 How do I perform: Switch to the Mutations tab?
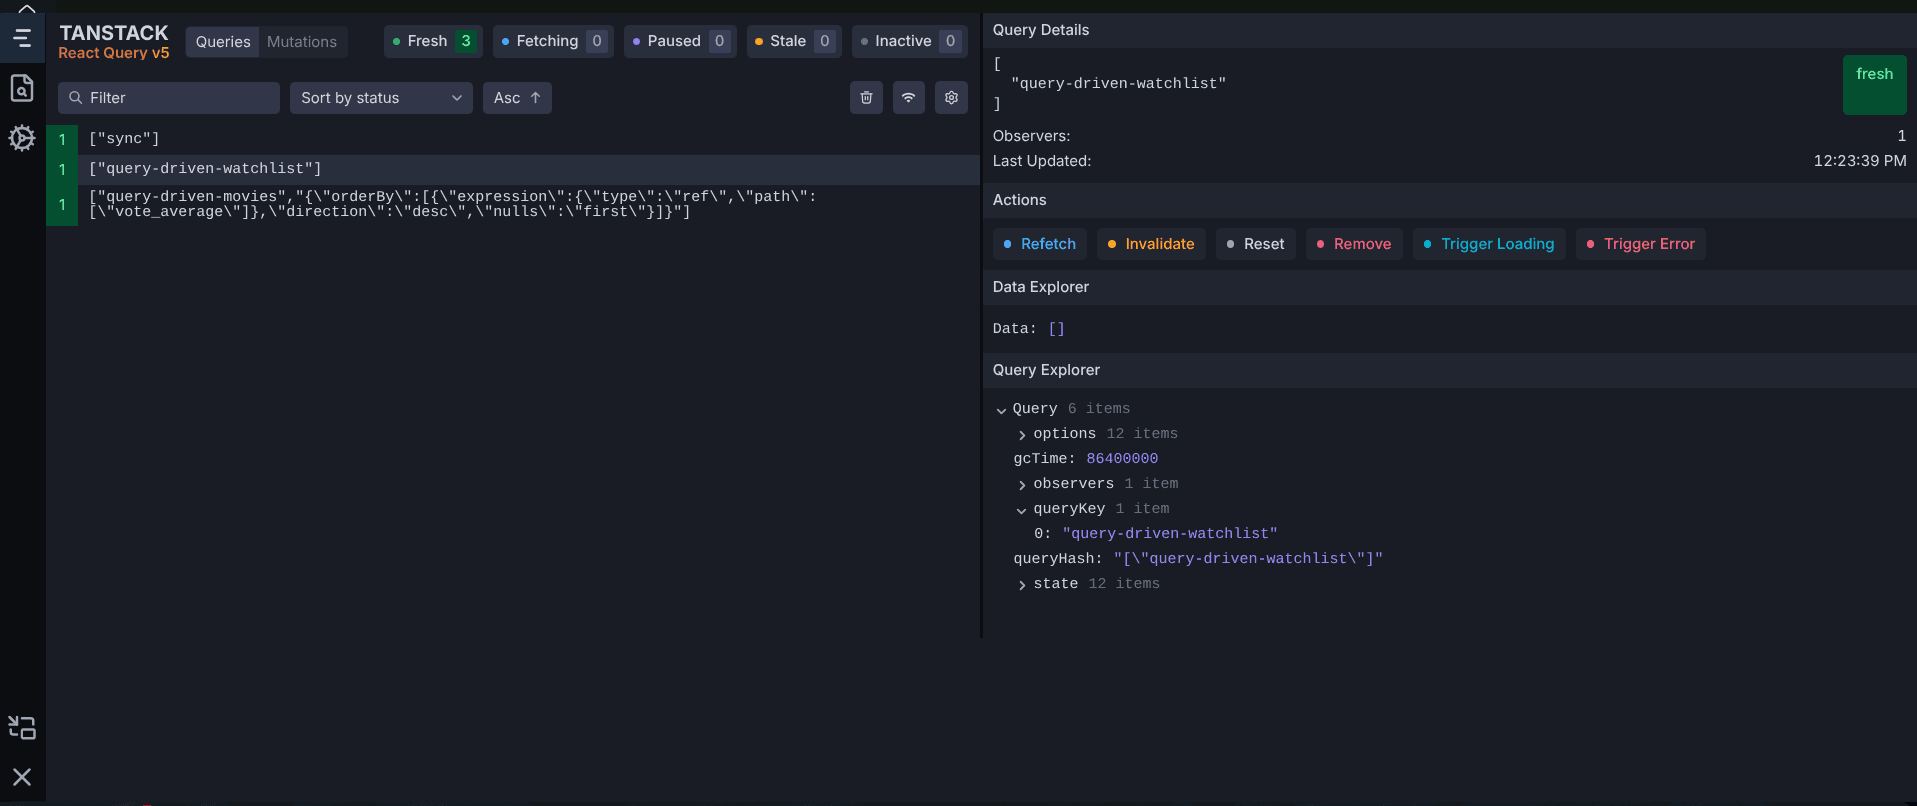coord(302,41)
